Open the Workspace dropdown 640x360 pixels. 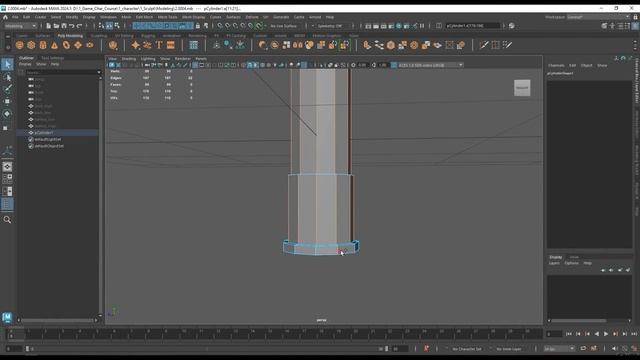tap(598, 17)
